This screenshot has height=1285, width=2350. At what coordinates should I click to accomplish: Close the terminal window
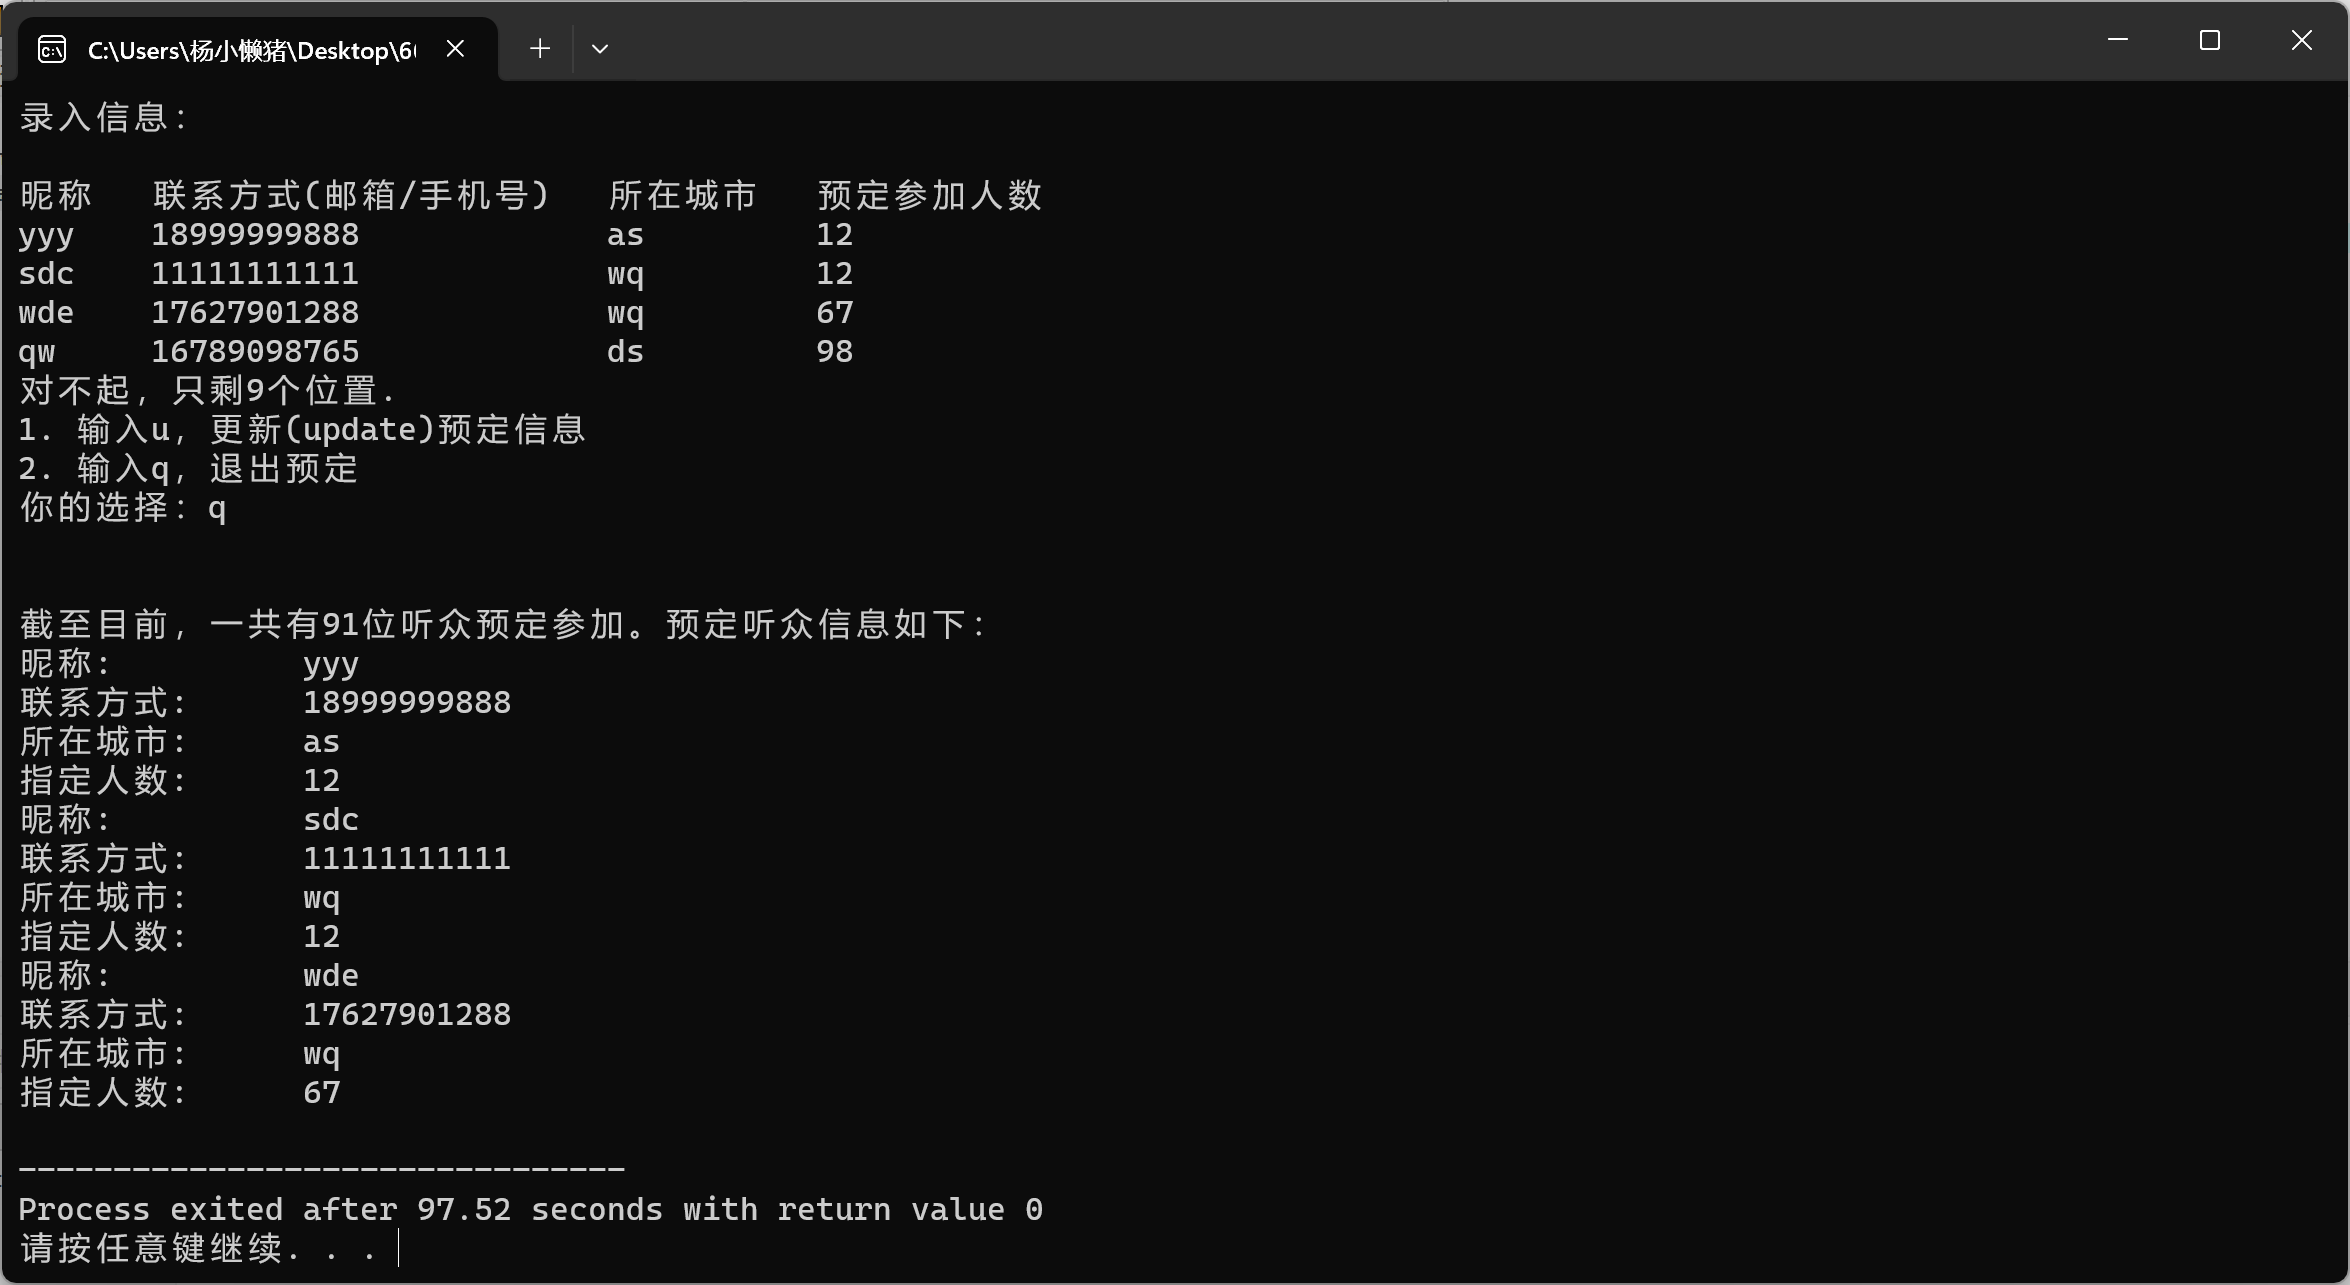point(2302,41)
